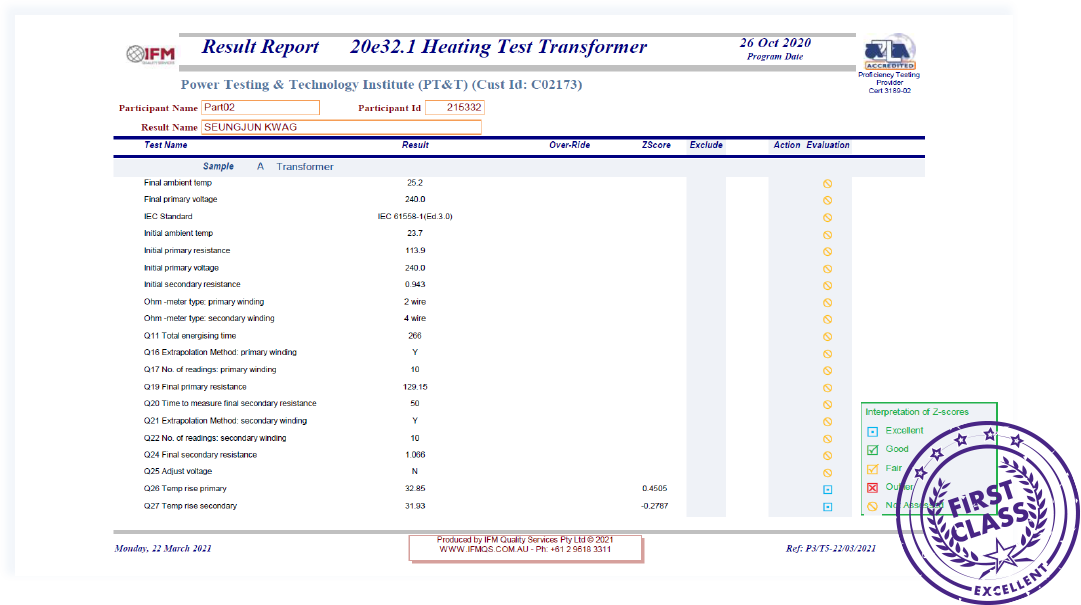Click the Participant Id field showing 215332
This screenshot has width=1081, height=605.
coord(455,107)
